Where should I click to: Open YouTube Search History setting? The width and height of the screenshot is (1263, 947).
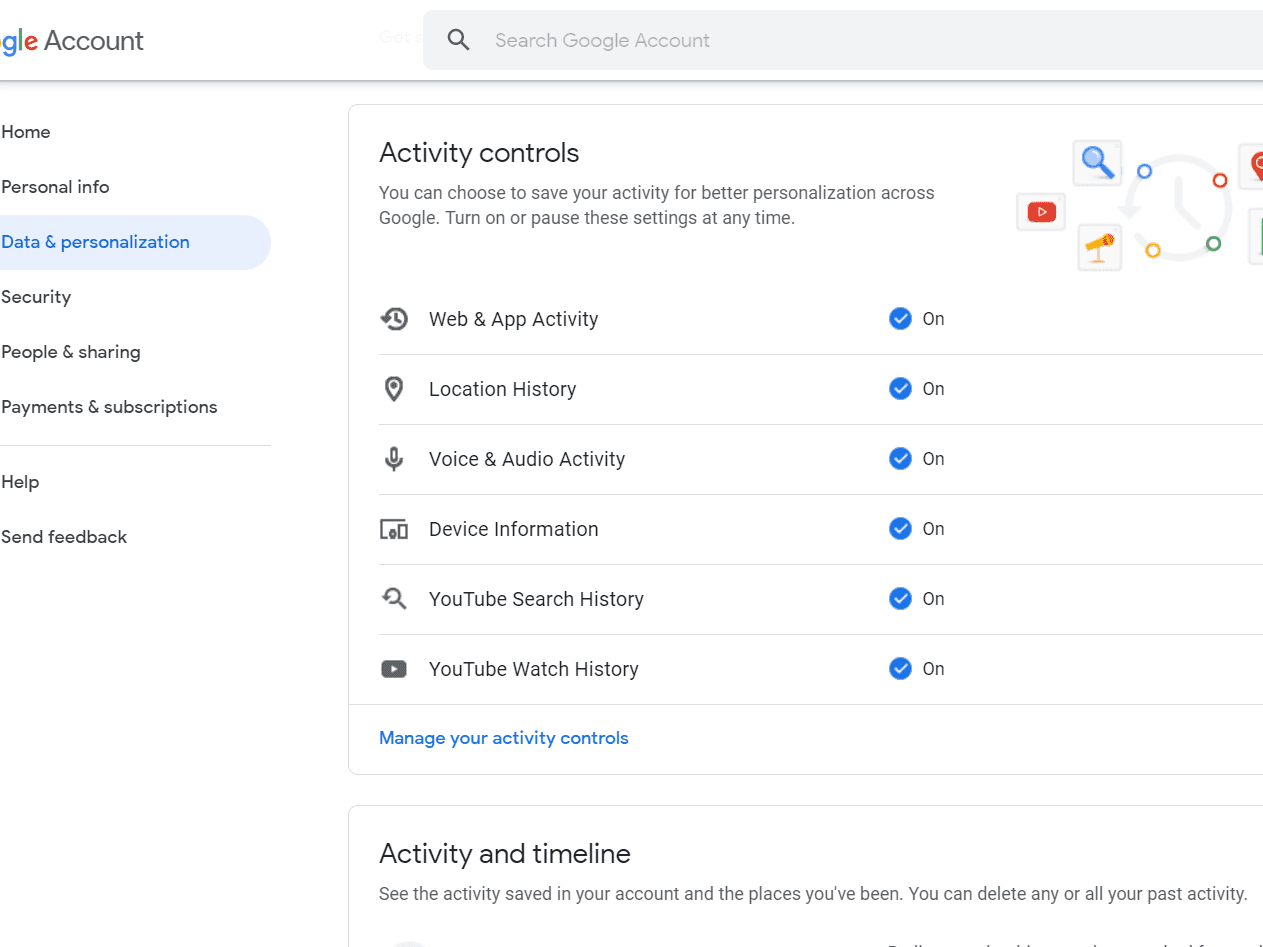point(821,599)
